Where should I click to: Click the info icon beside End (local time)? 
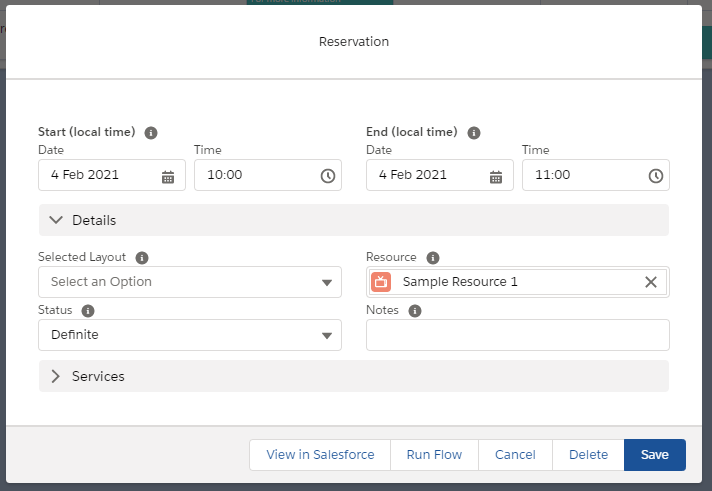474,132
